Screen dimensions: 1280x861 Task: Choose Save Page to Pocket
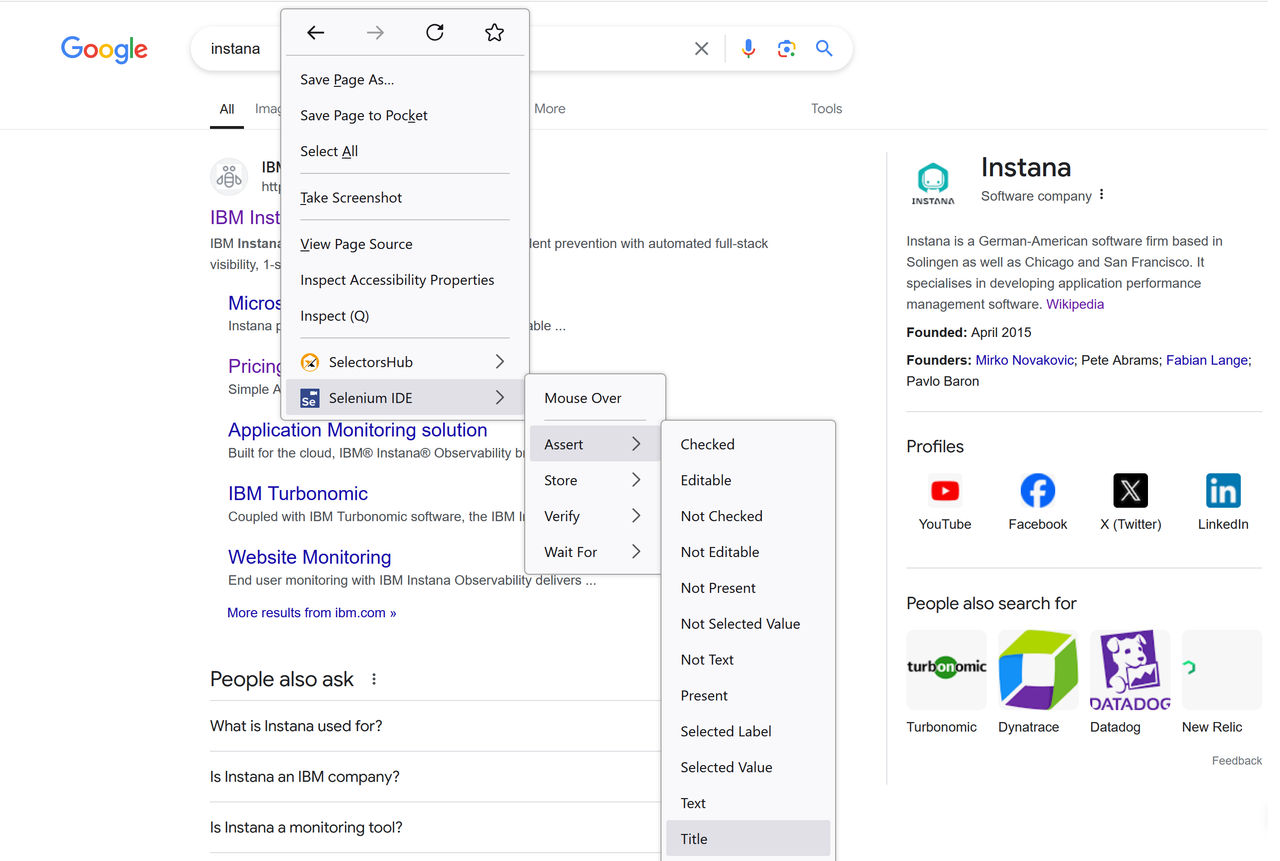[405, 116]
